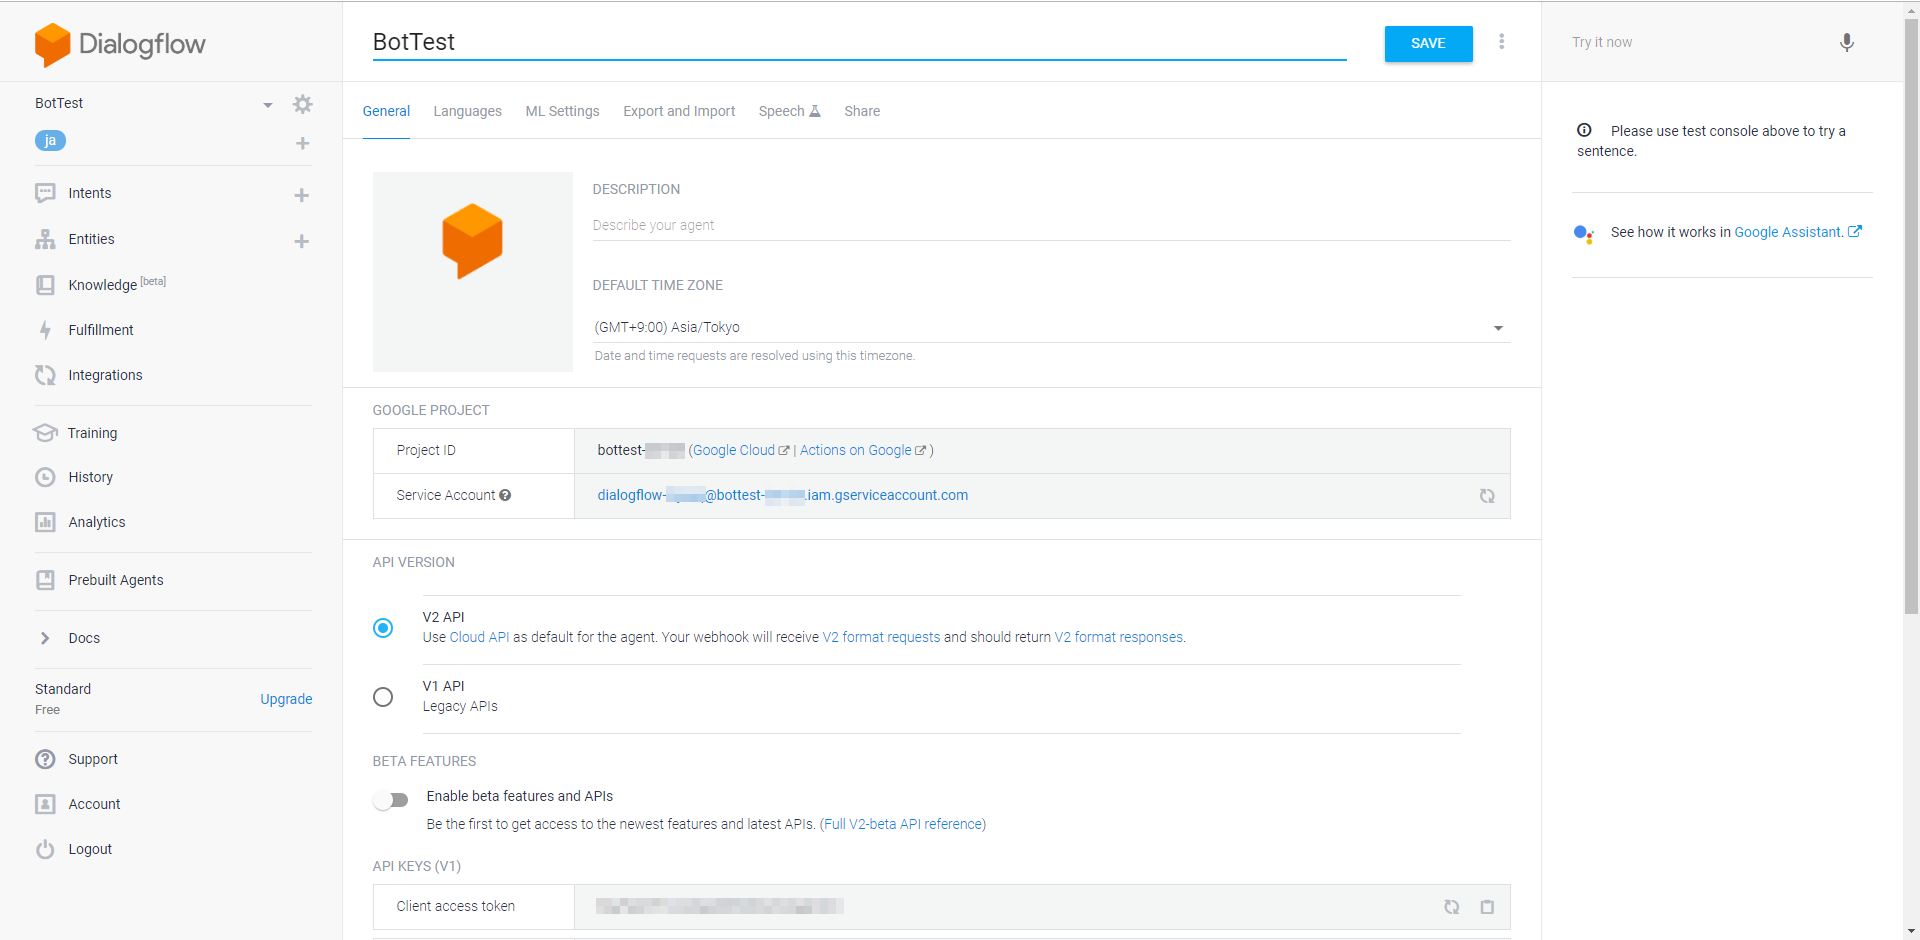
Task: Keep V2 API selected
Action: pos(383,628)
